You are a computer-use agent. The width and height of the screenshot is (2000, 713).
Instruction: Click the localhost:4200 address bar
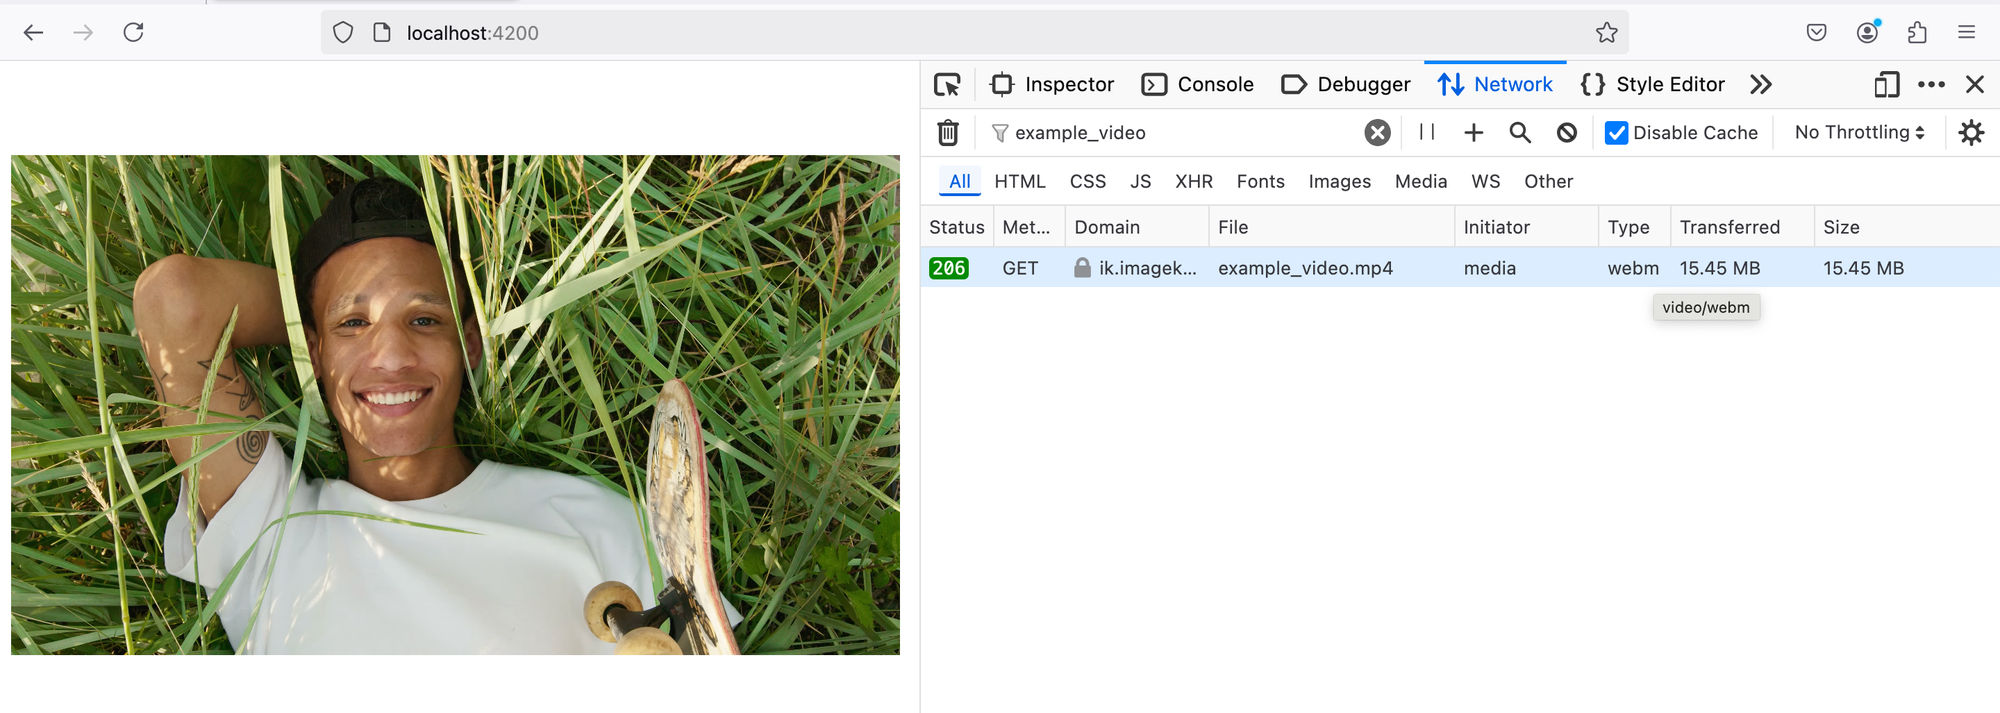coord(975,33)
